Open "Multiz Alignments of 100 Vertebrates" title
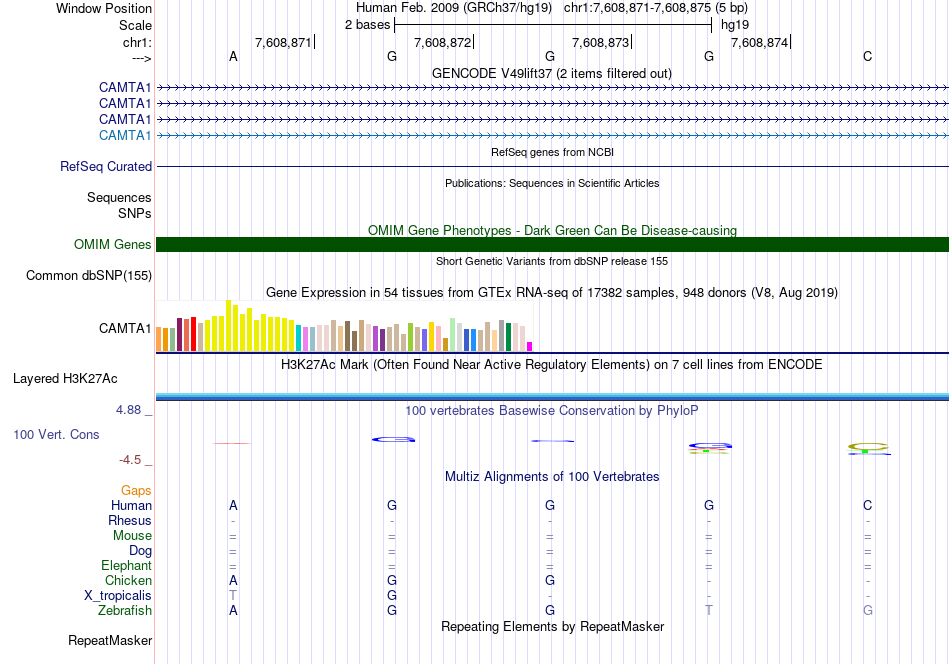This screenshot has height=664, width=950. coord(552,477)
